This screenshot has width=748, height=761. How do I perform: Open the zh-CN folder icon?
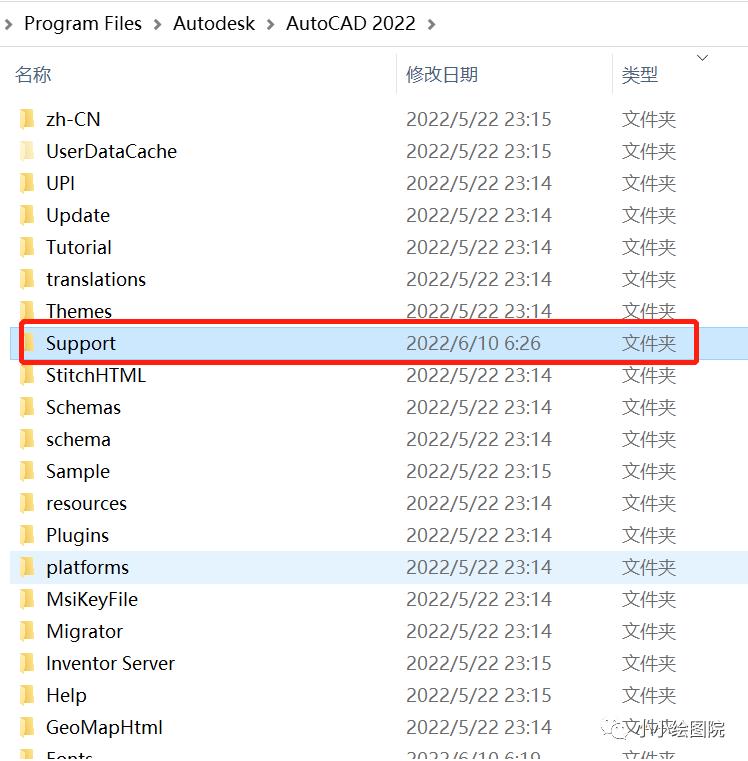click(x=27, y=119)
